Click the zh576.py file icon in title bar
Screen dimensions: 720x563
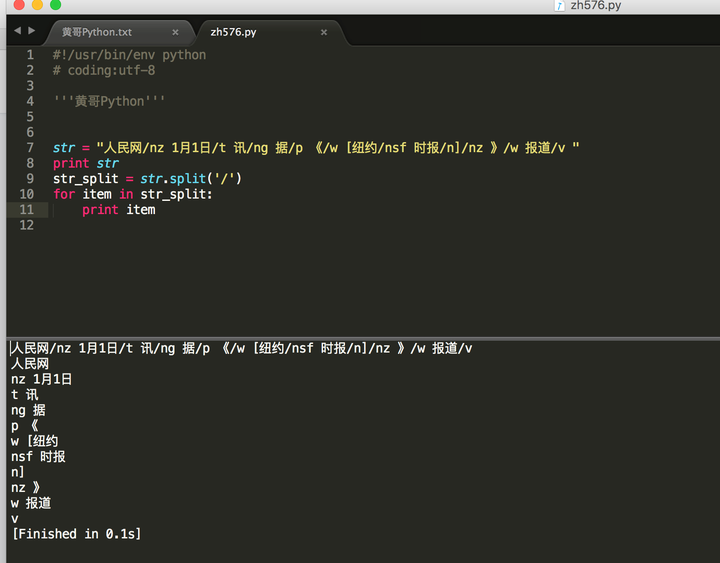tap(559, 6)
